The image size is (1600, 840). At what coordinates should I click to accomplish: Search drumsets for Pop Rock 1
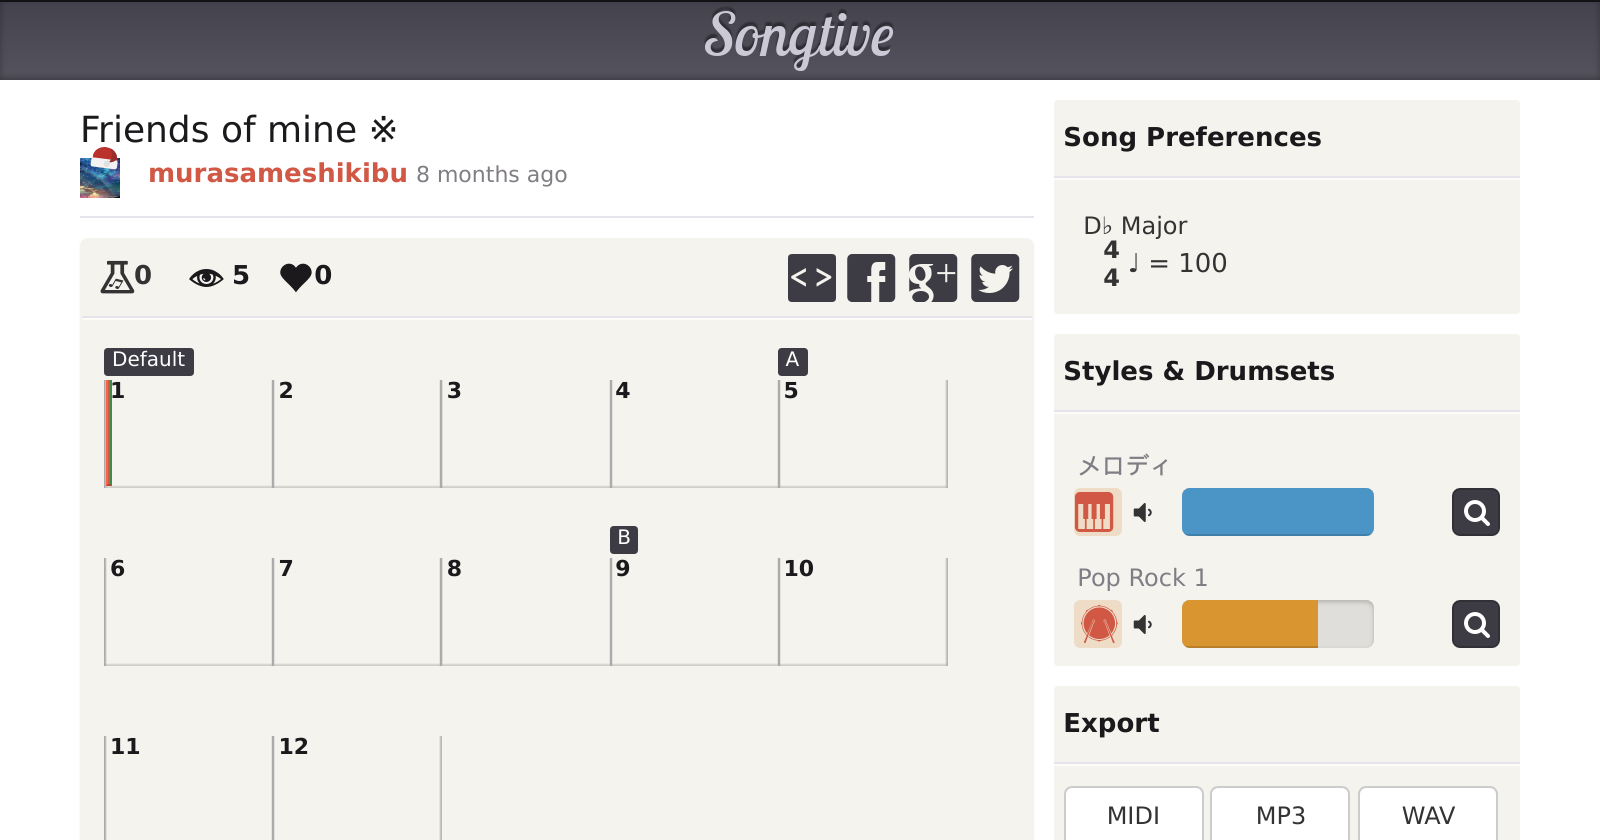pos(1475,625)
